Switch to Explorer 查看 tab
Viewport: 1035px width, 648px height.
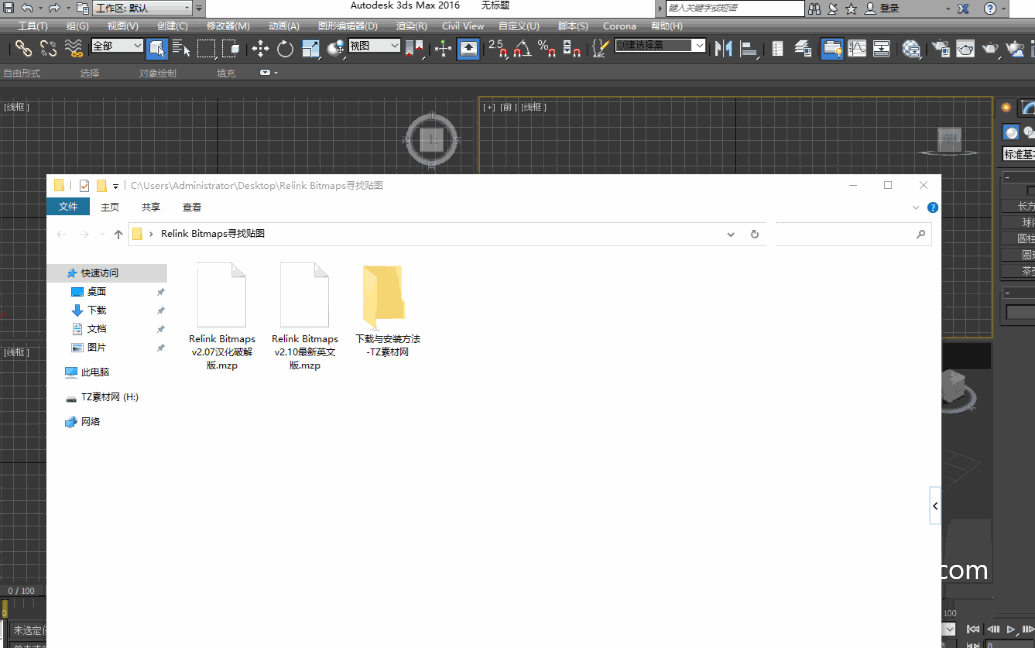191,207
